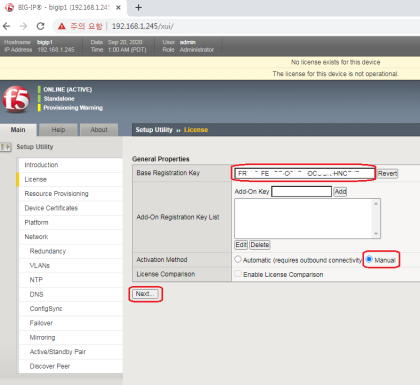Image resolution: width=420 pixels, height=385 pixels.
Task: Click the ONLINE (ACTIVE) status
Action: [x=68, y=90]
